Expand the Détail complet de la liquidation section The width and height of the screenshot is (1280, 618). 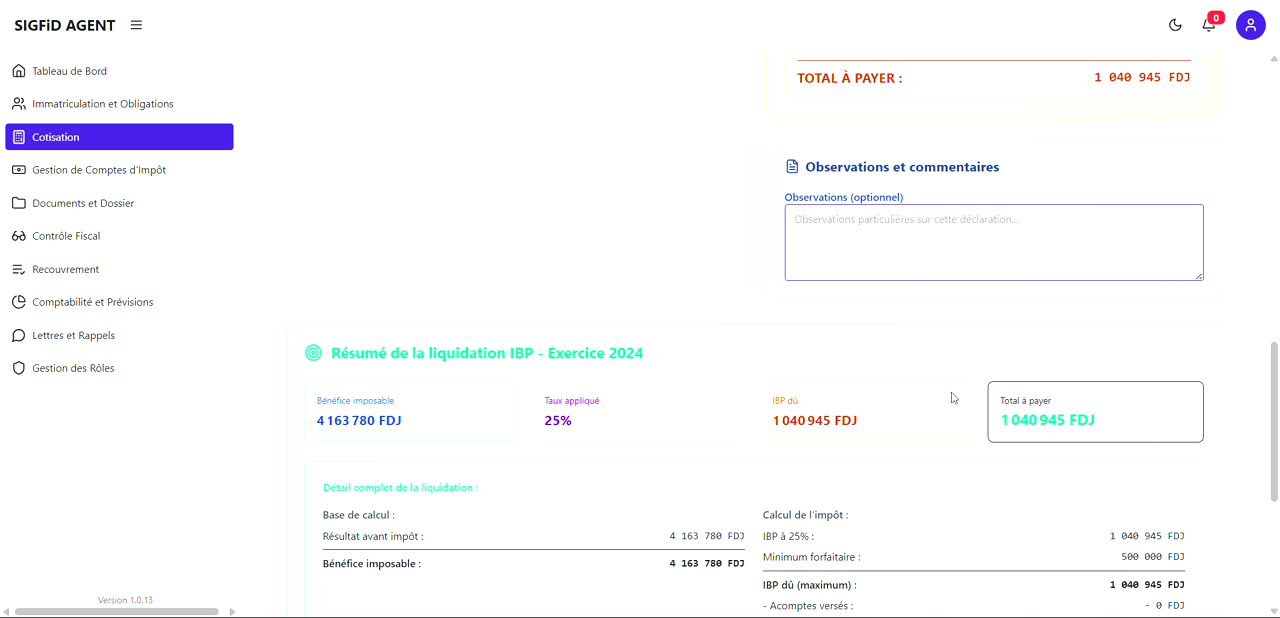pos(400,487)
